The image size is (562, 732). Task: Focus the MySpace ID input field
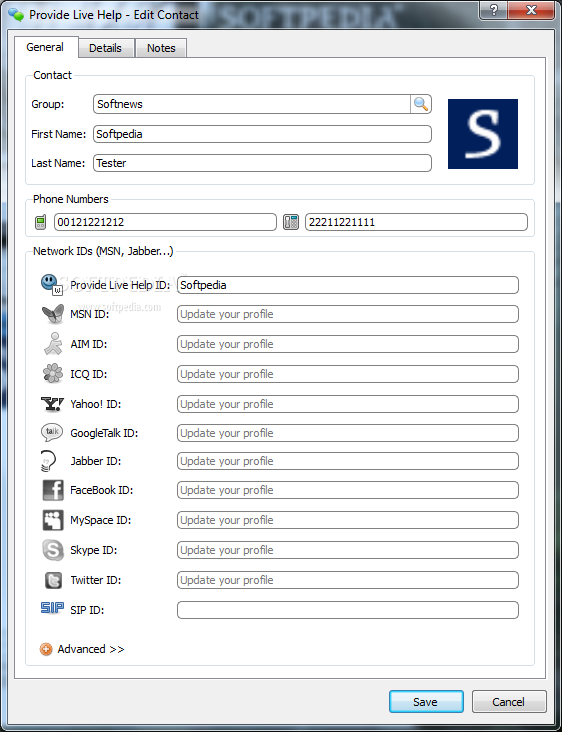pos(348,520)
